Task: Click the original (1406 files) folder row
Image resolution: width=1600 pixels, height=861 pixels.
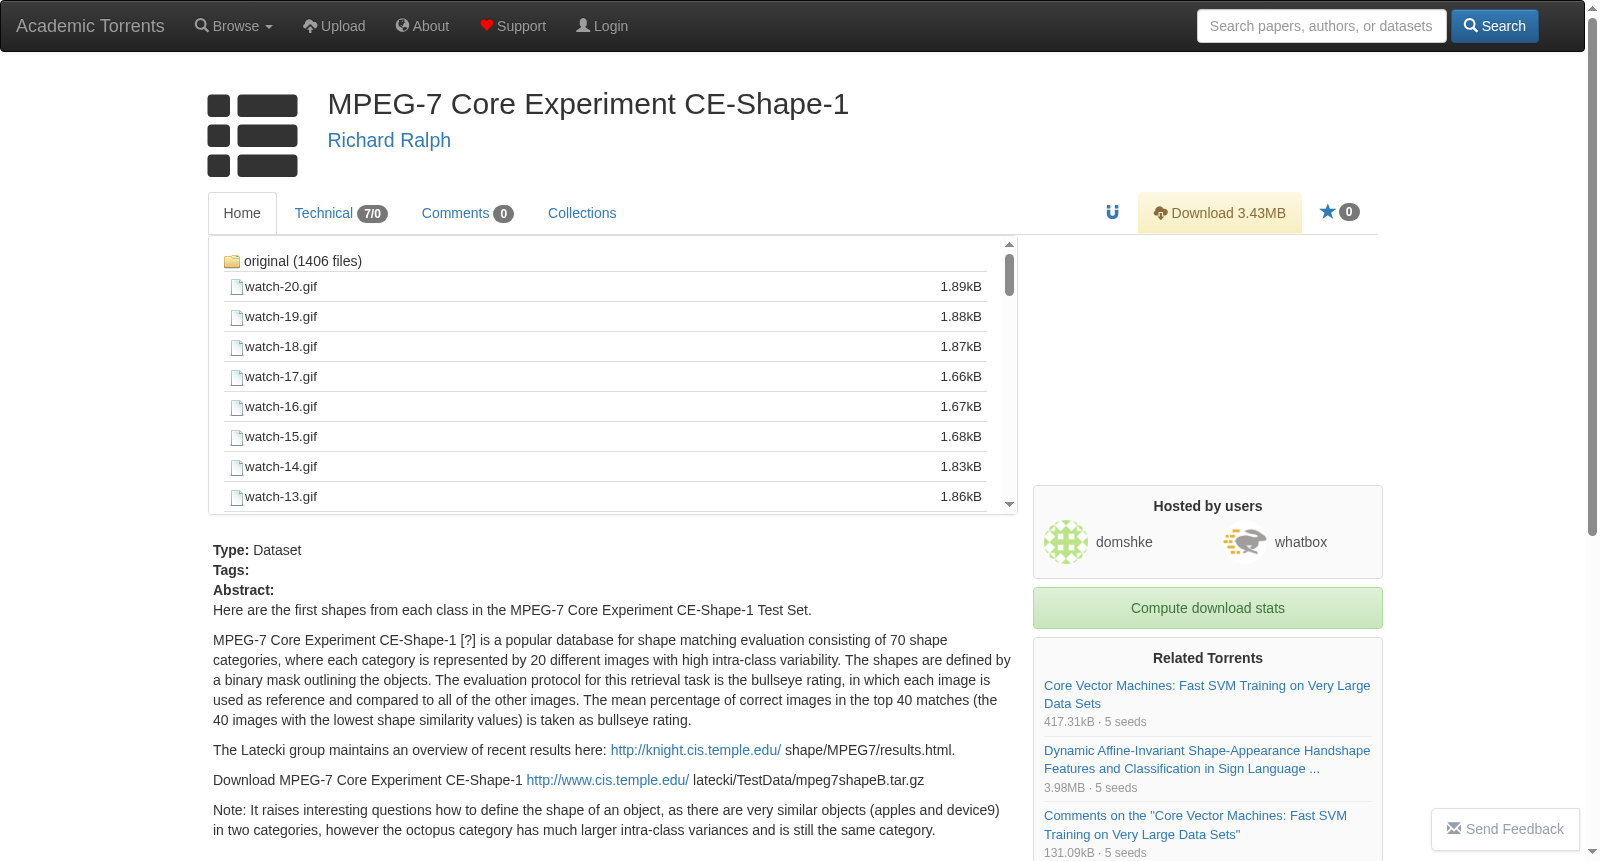Action: 605,261
